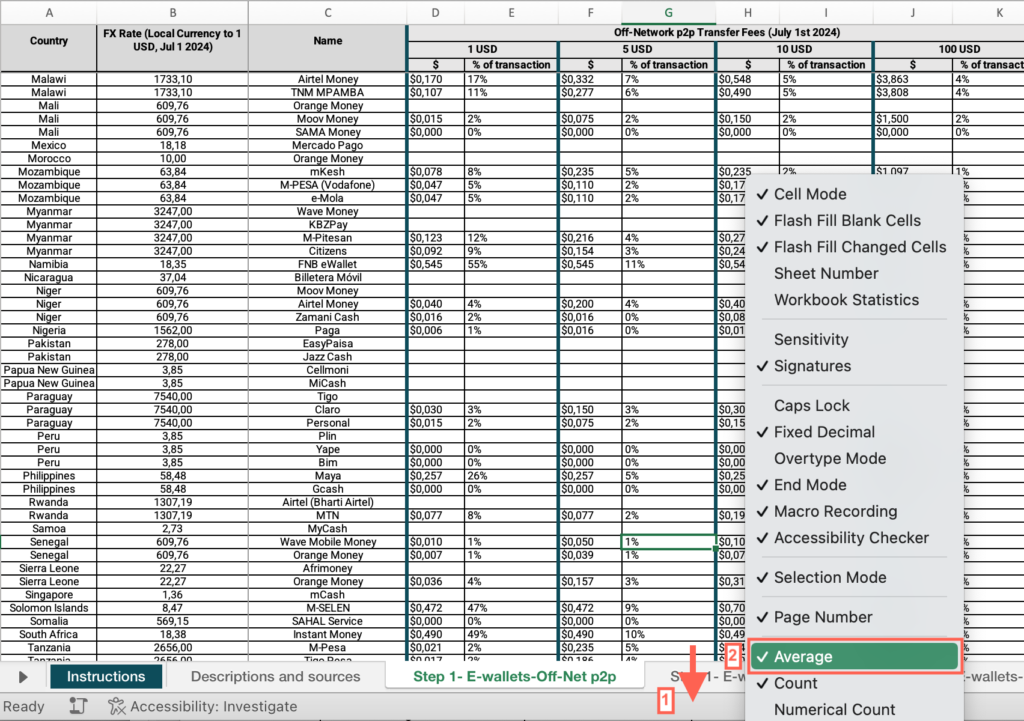Click the 1 USD header cell
Viewport: 1024px width, 721px height.
(483, 49)
